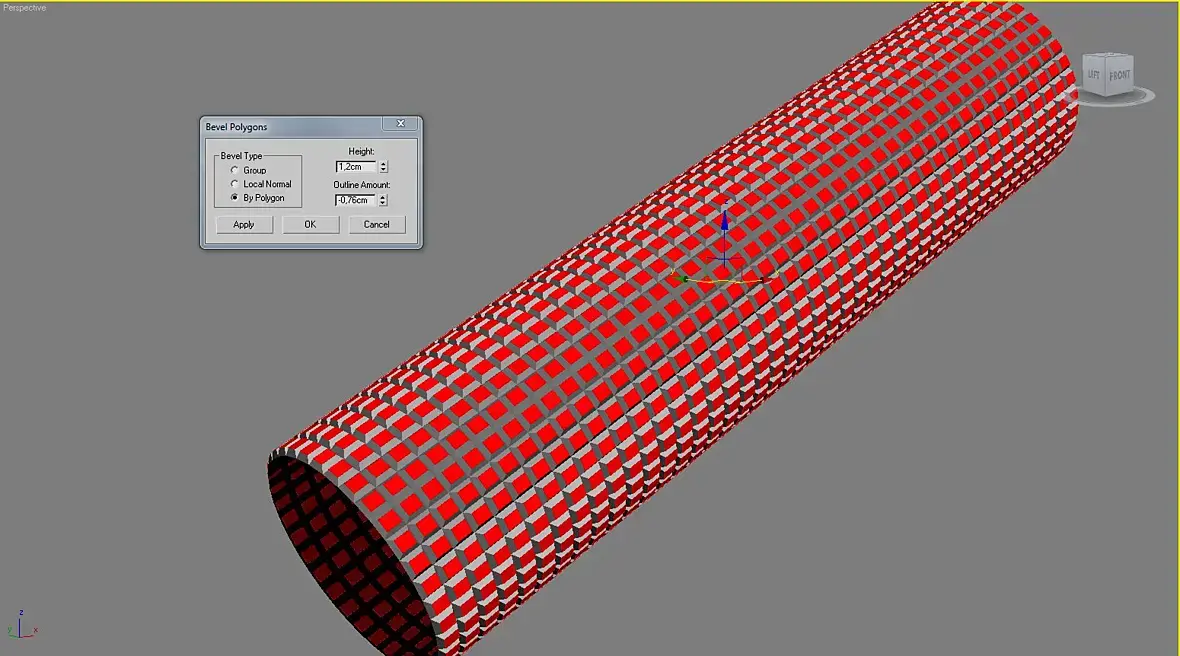Adjust the Outline Amount spinner arrows

coord(383,200)
